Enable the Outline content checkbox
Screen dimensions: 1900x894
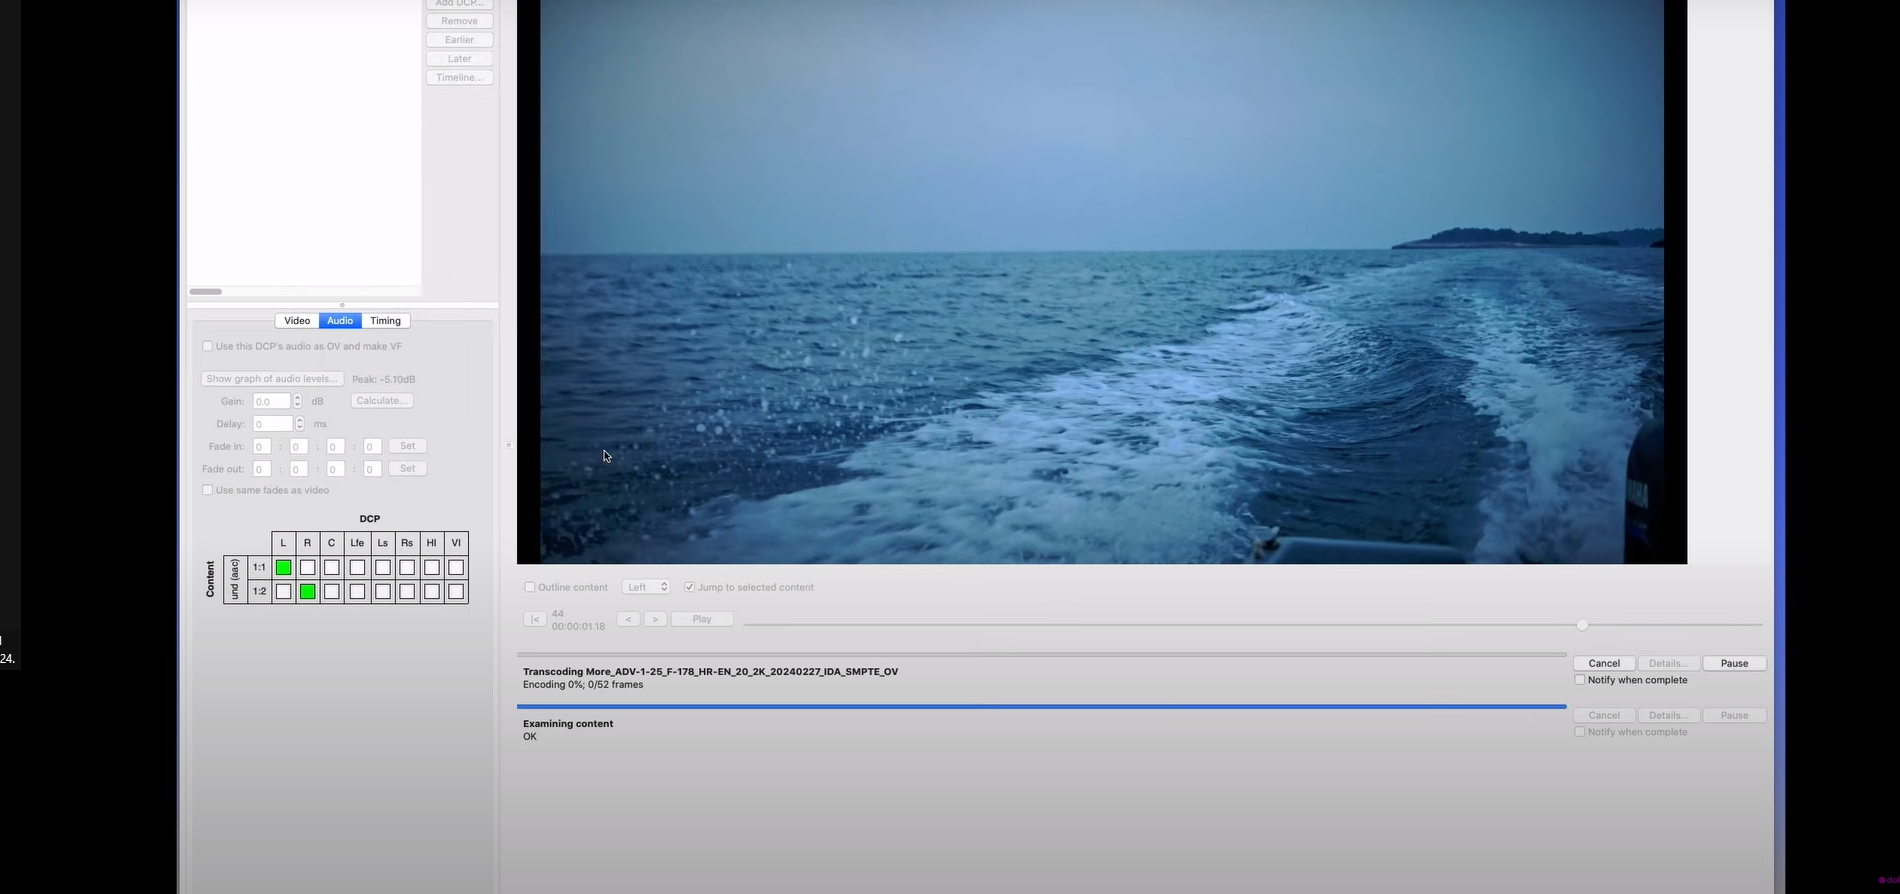pos(530,587)
